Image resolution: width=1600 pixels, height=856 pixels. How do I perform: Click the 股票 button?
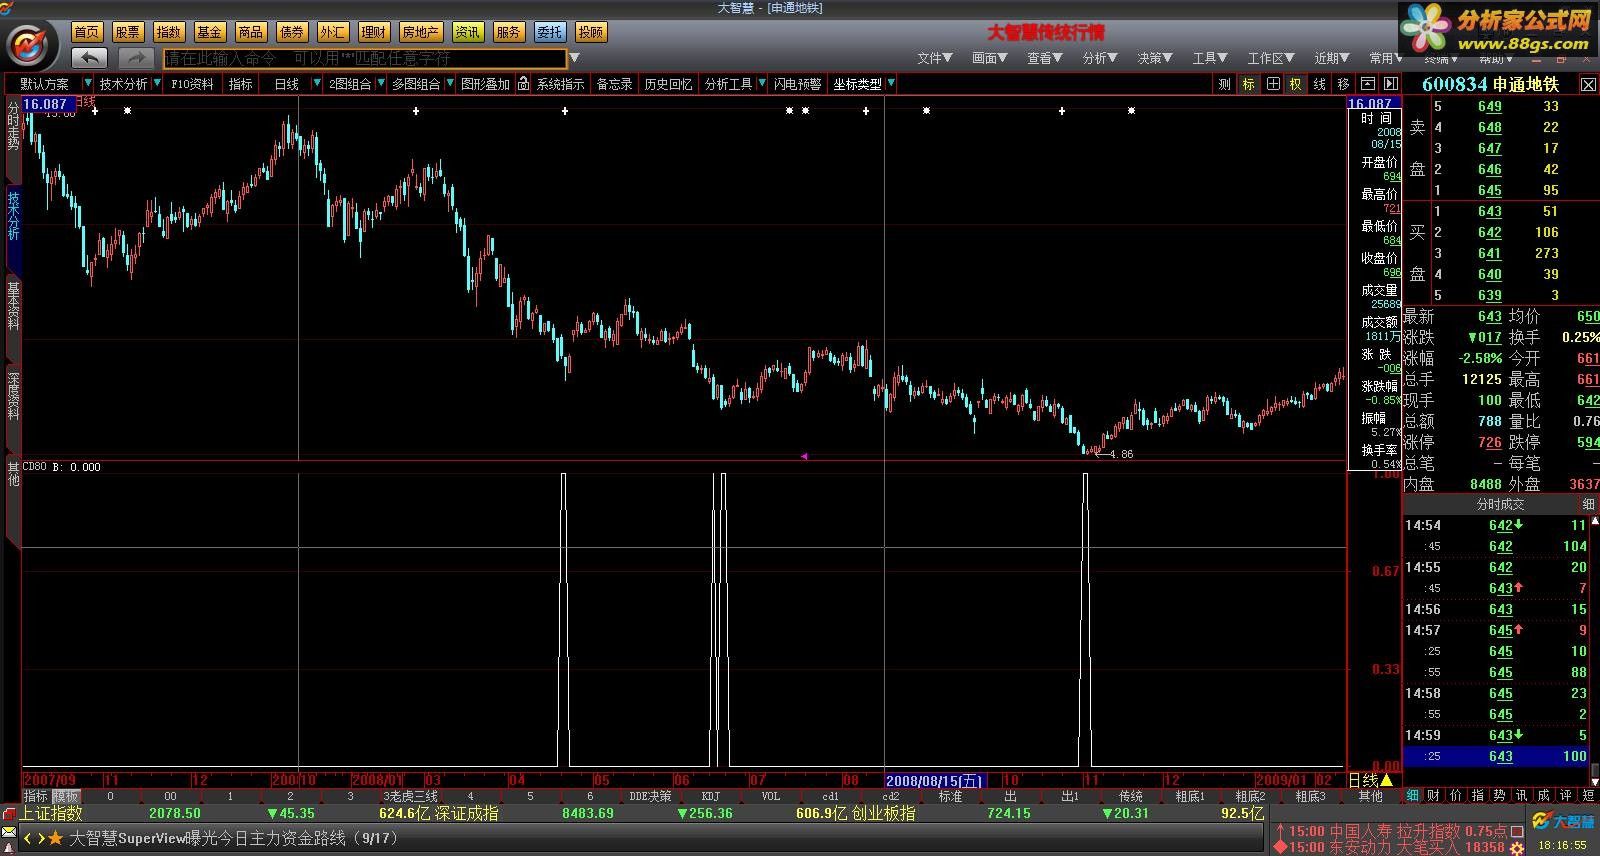[x=128, y=32]
